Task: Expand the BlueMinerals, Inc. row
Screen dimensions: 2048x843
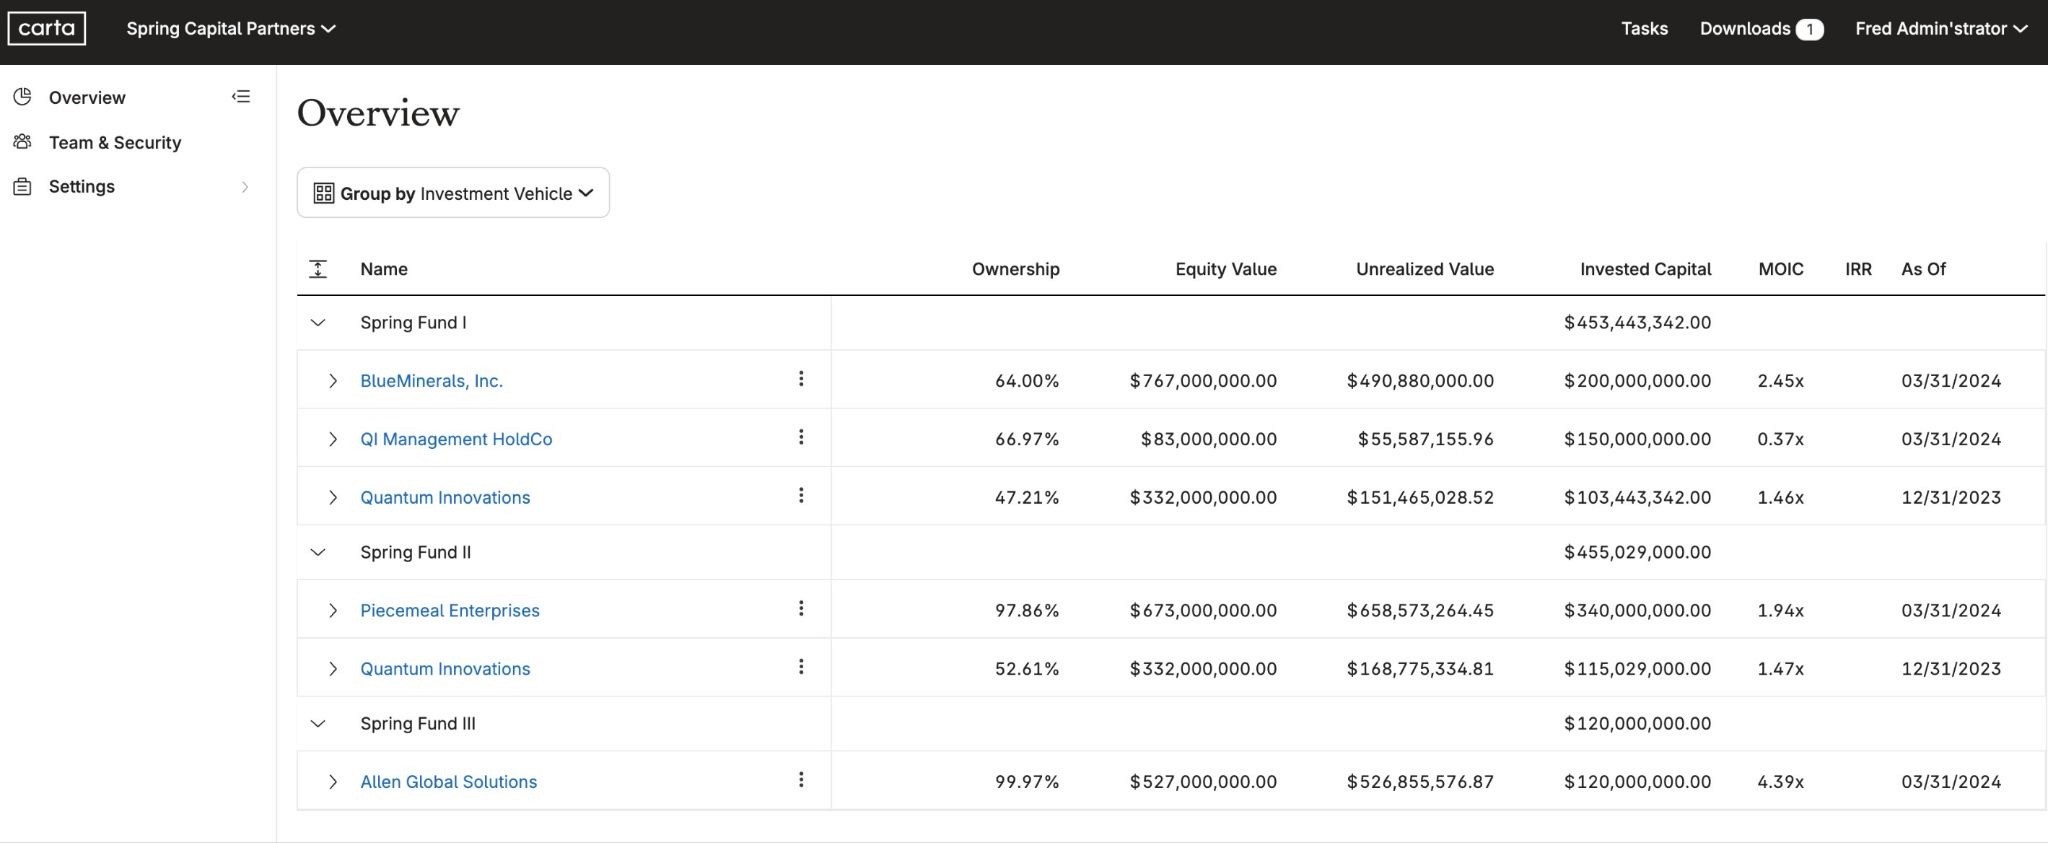Action: [x=333, y=381]
